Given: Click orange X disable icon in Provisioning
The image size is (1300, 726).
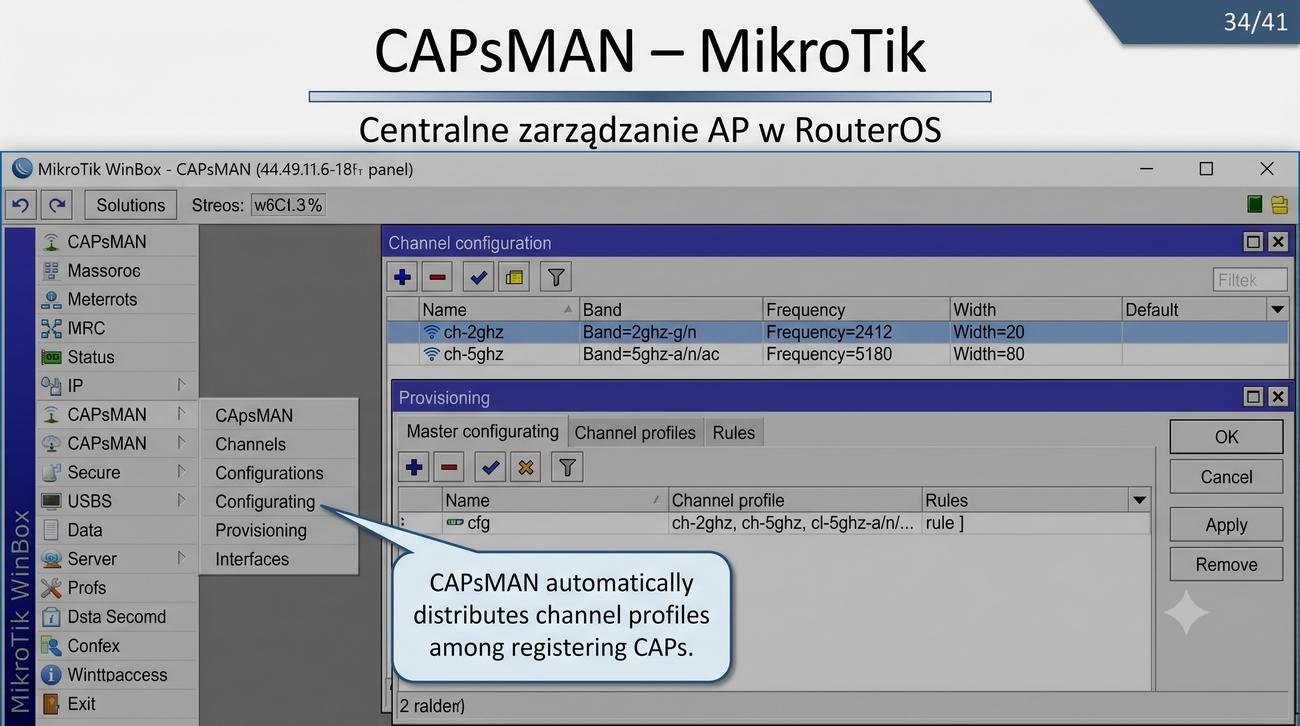Looking at the screenshot, I should click(525, 466).
